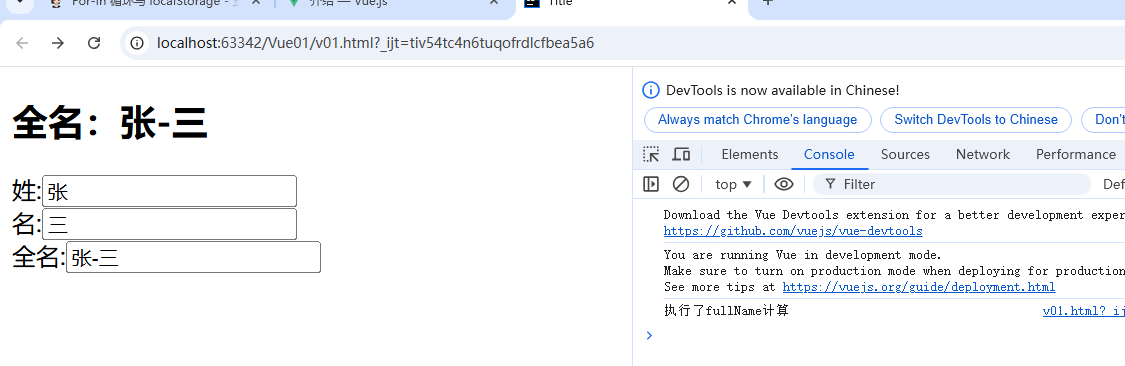The width and height of the screenshot is (1125, 366).
Task: Activate the inspect element selector icon
Action: click(x=651, y=154)
